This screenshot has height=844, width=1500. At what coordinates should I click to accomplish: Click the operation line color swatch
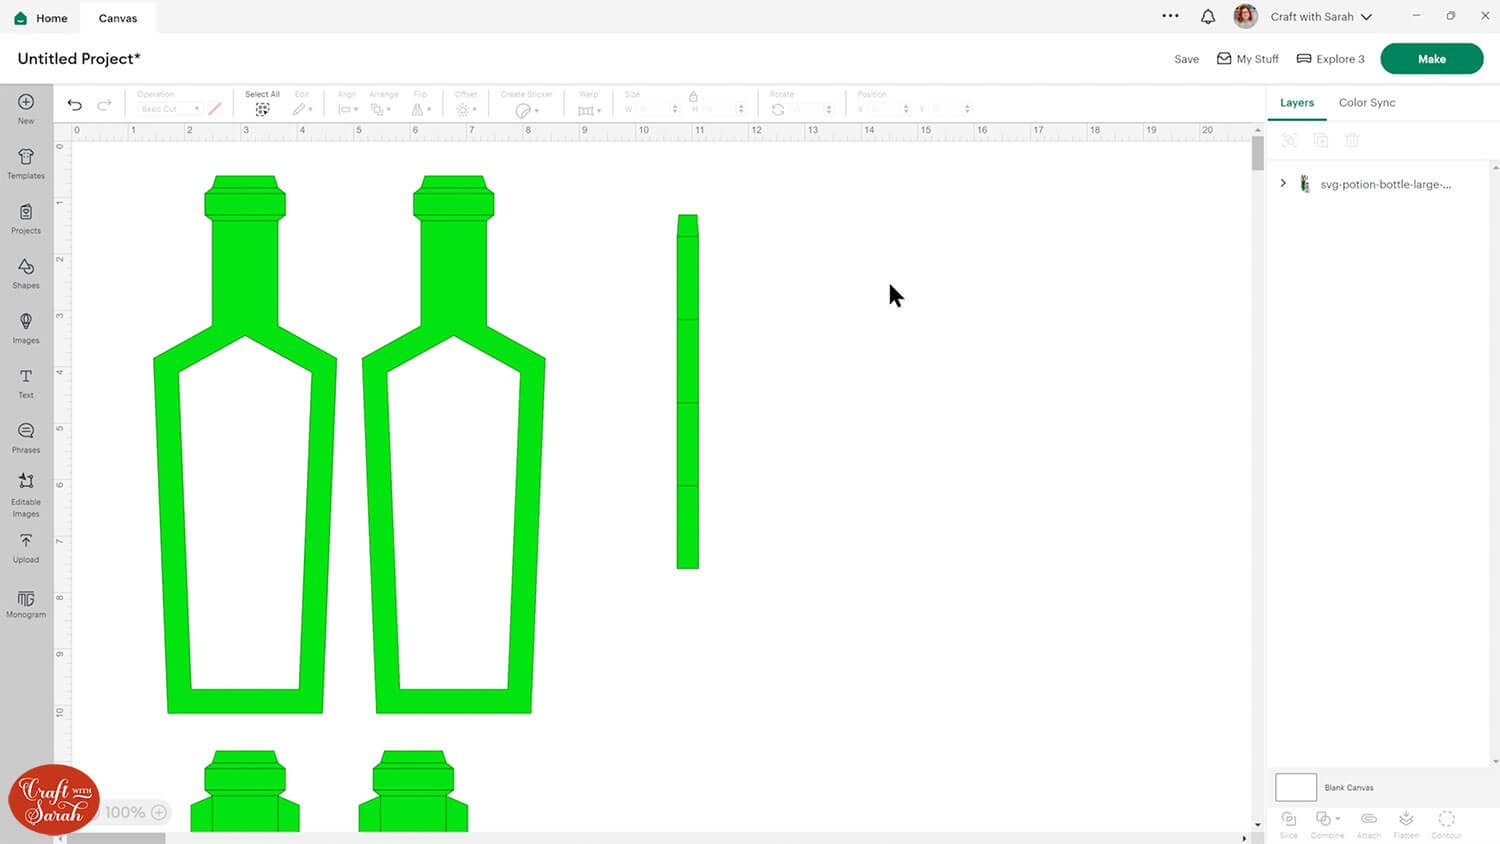click(x=215, y=109)
